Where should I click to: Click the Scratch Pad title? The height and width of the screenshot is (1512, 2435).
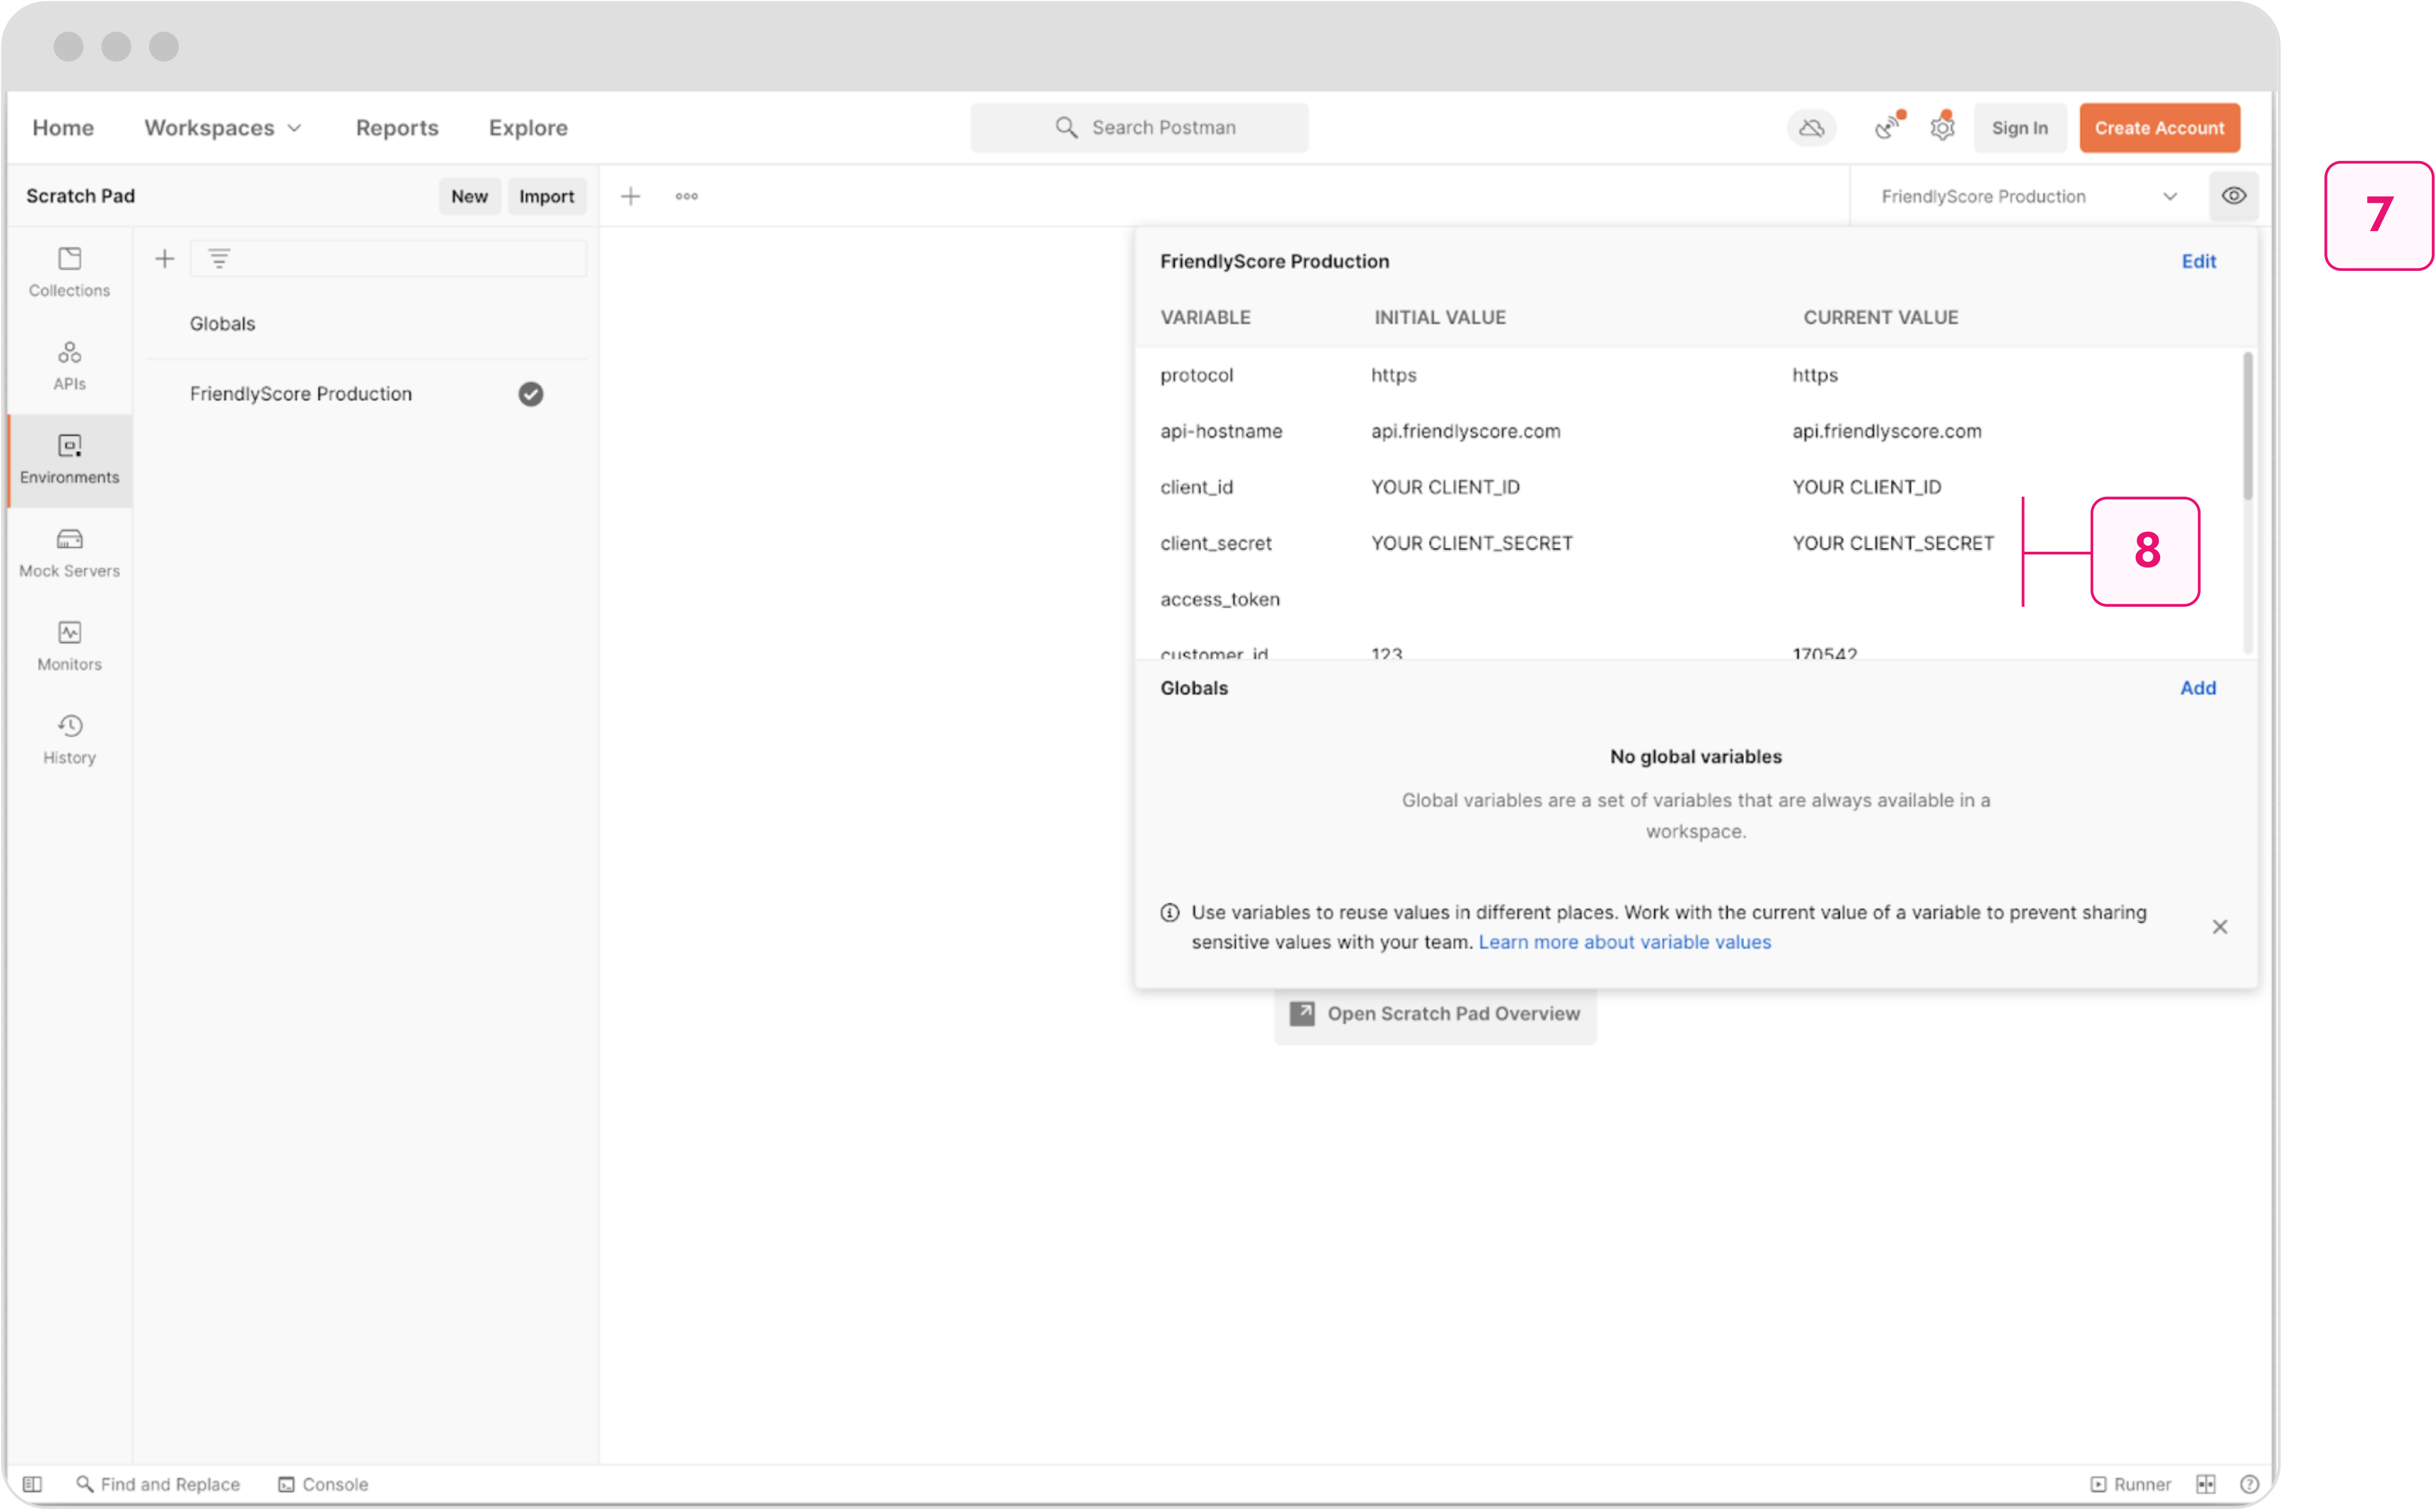point(80,196)
